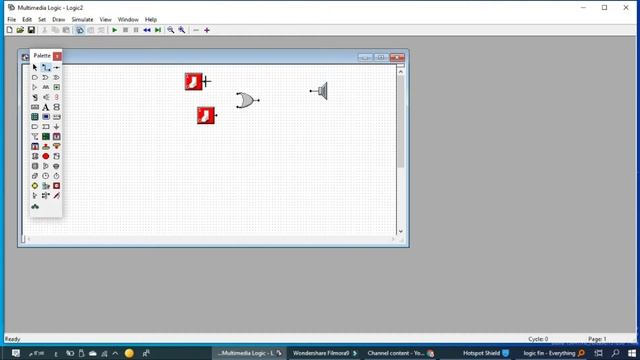The height and width of the screenshot is (360, 640).
Task: Select the inverter buffer gate in the Palette
Action: point(35,87)
